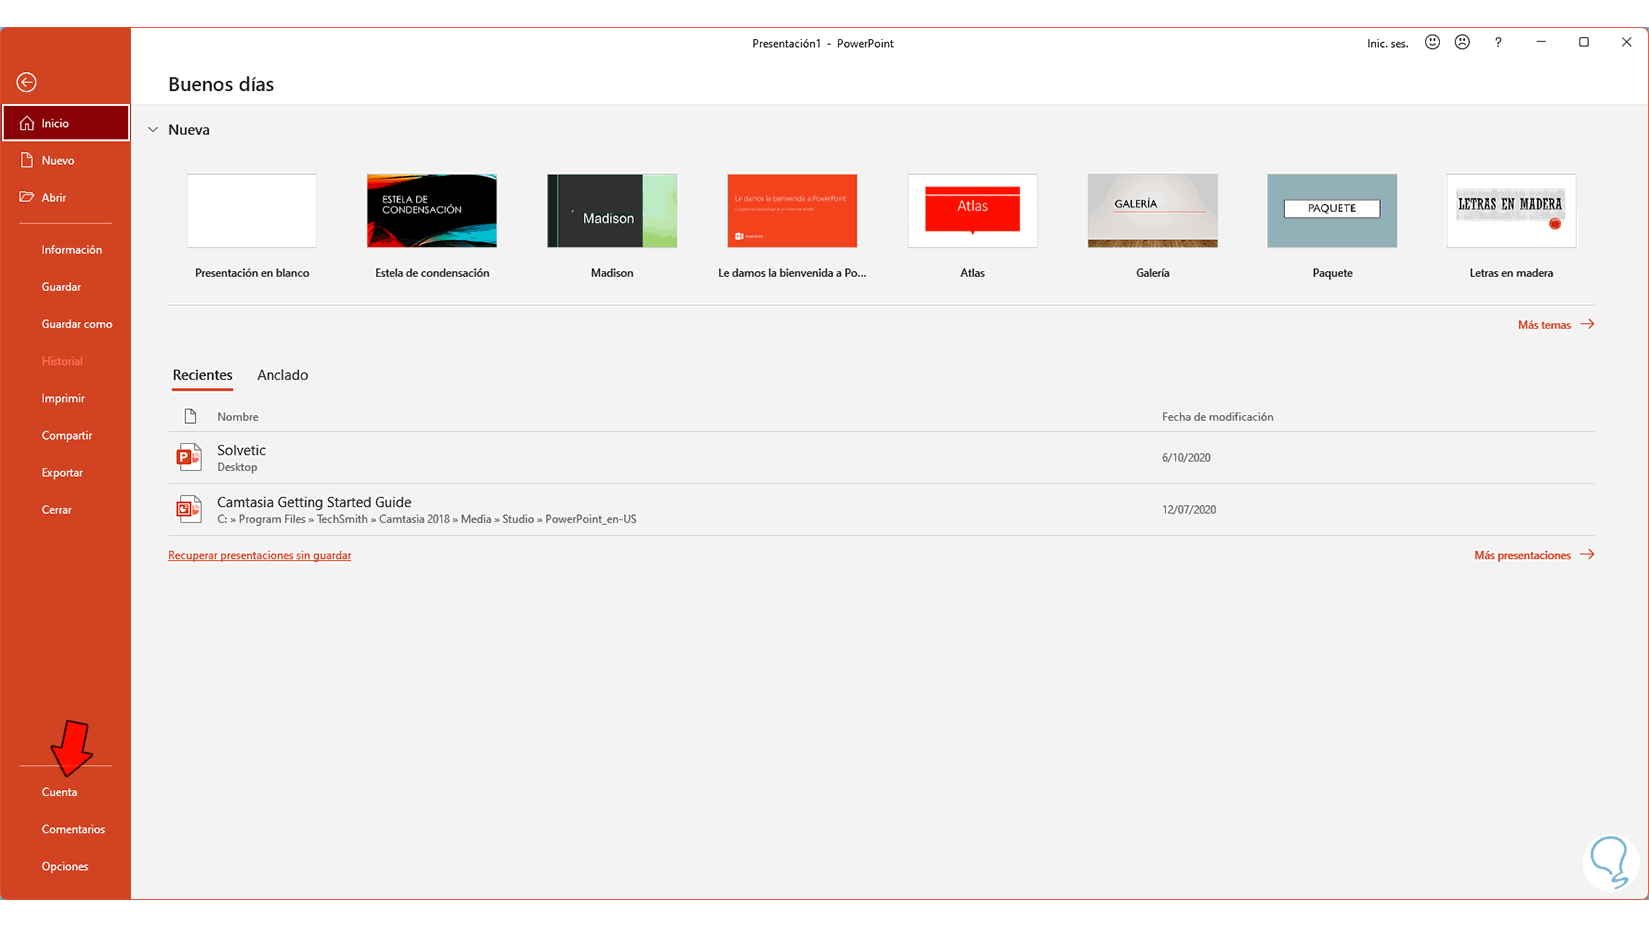
Task: Choose the Estela de condensación template
Action: (432, 211)
